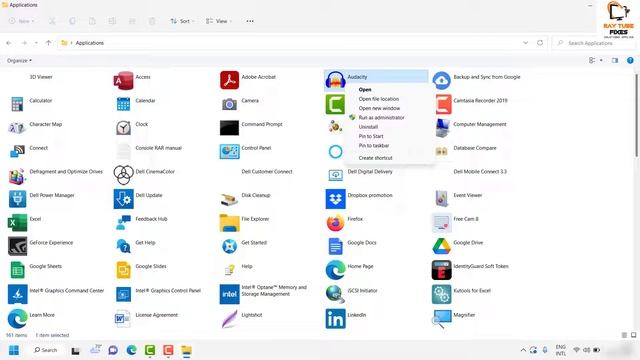The width and height of the screenshot is (640, 360).
Task: Open the Help question mark button
Action: tap(630, 60)
